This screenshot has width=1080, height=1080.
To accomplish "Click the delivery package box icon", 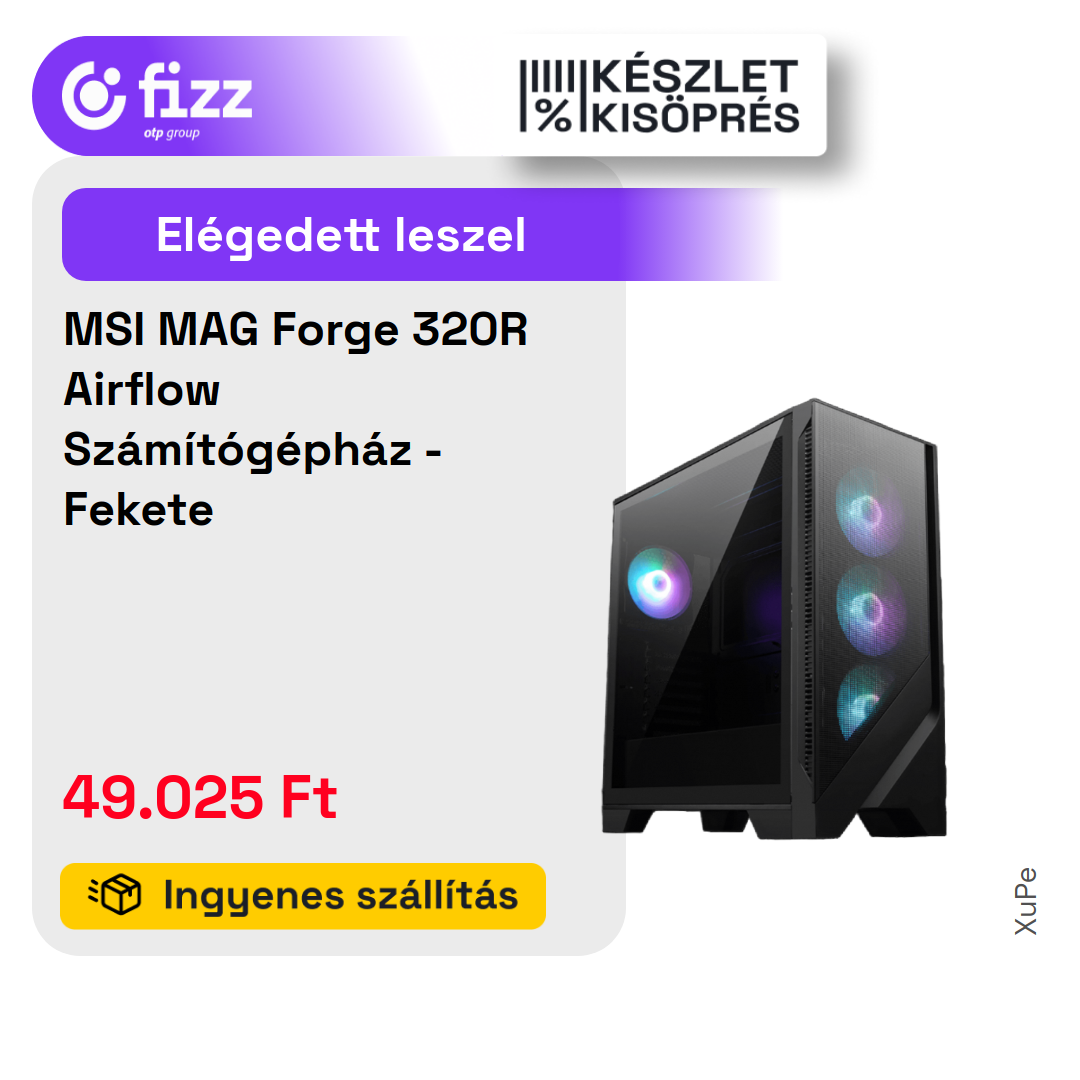I will (115, 895).
